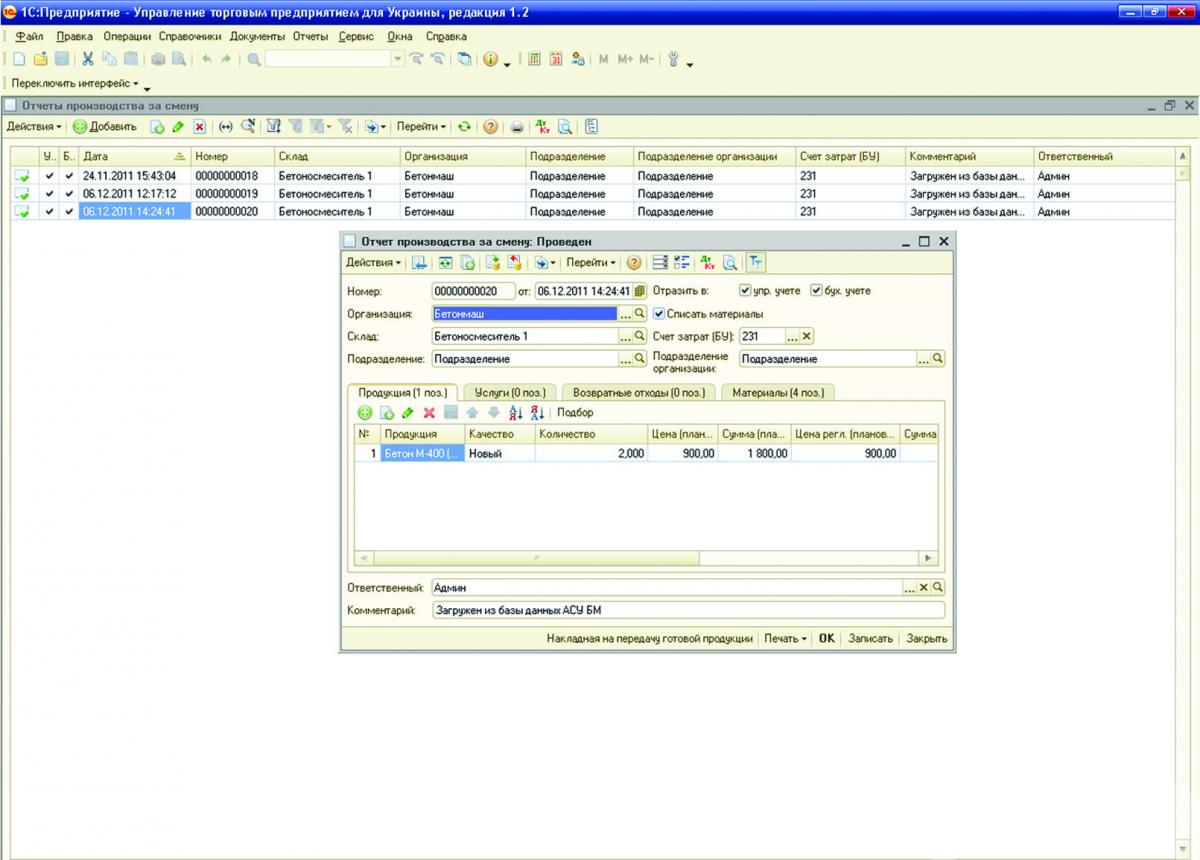Viewport: 1200px width, 860px height.
Task: Toggle the упр. учете checkbox
Action: (x=745, y=291)
